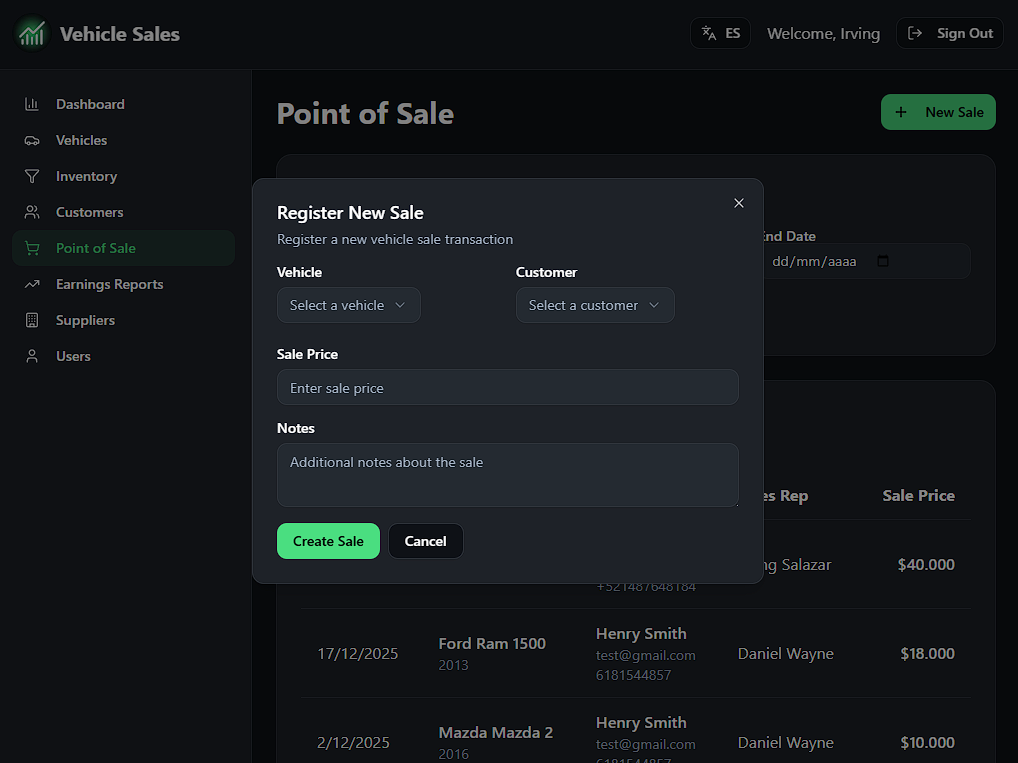Open Inventory from sidebar

click(123, 176)
